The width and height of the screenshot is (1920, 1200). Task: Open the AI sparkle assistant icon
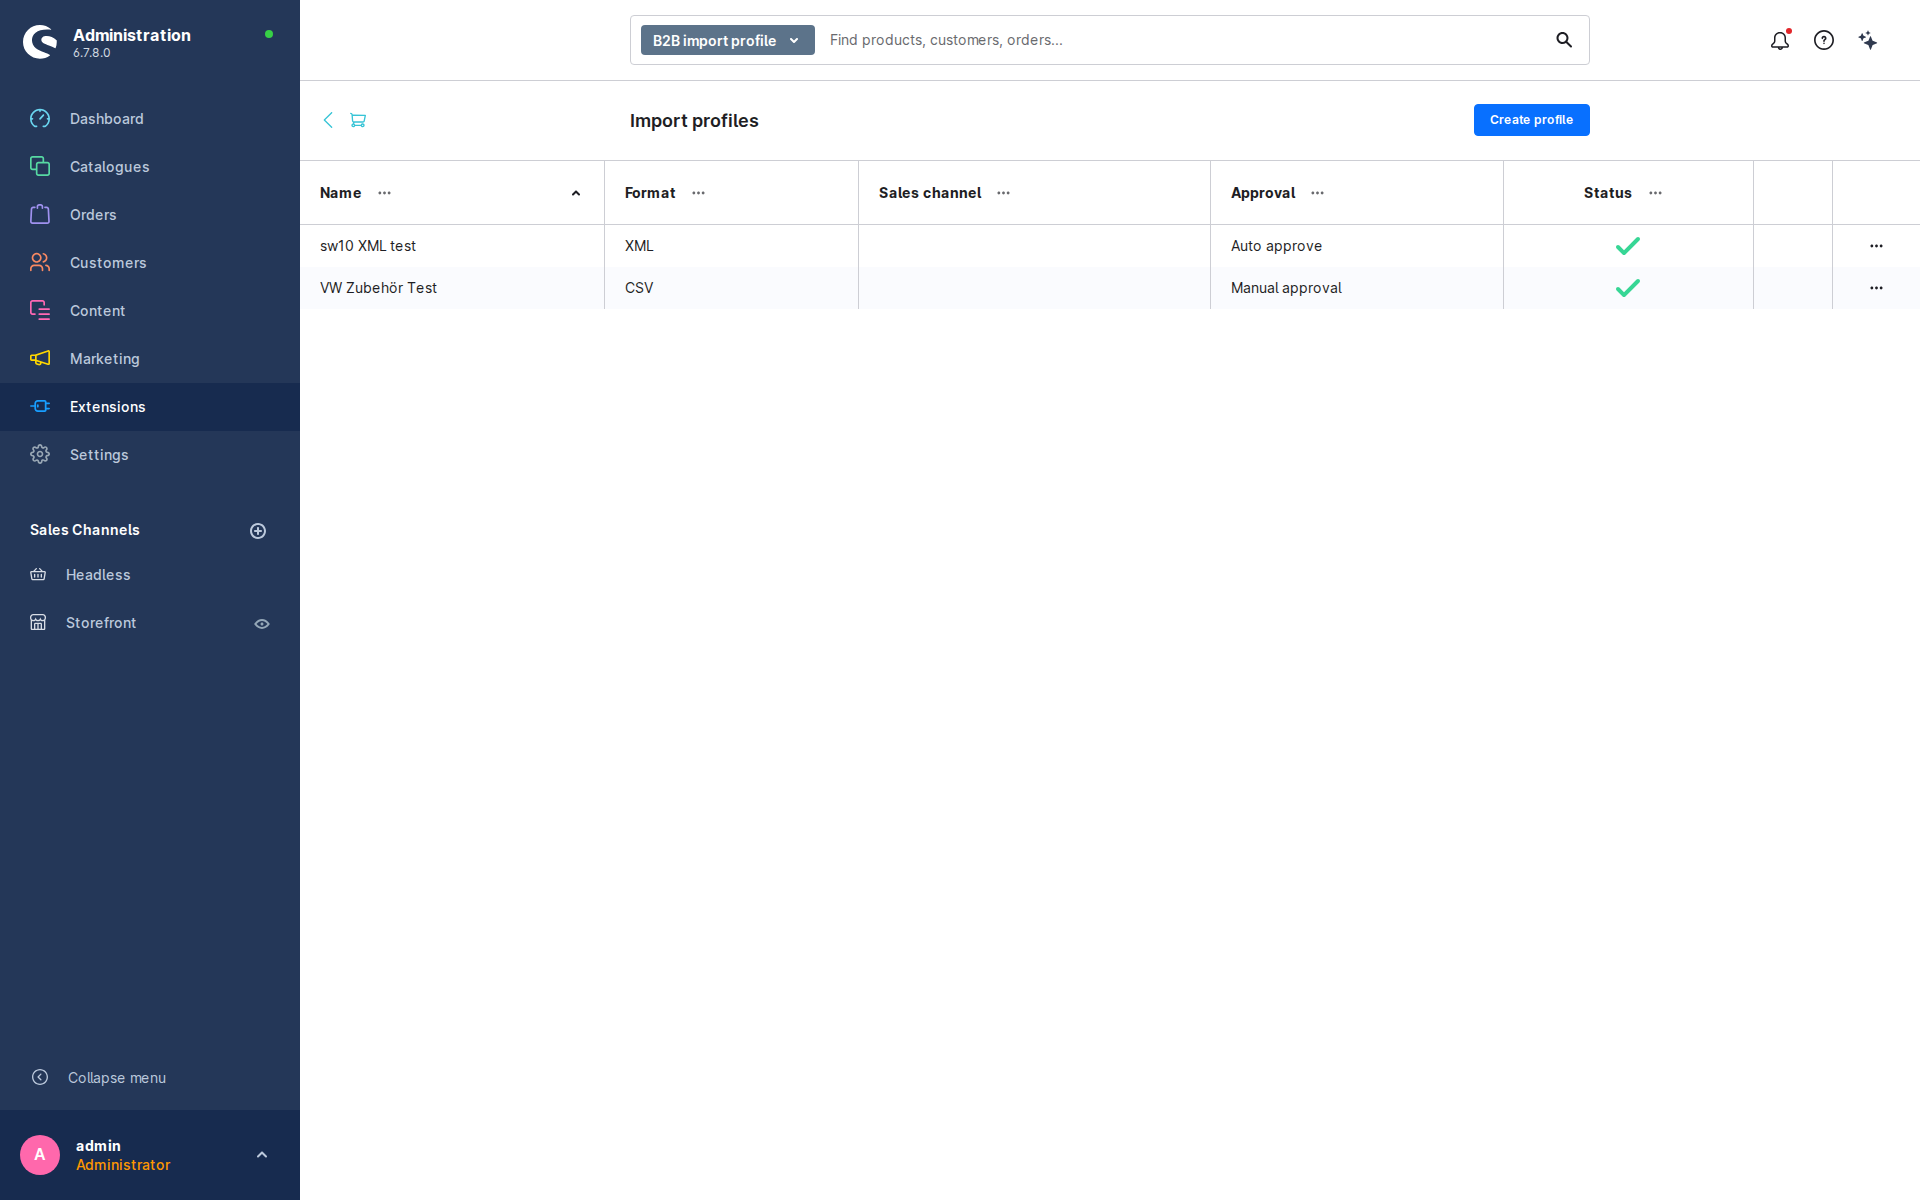[1868, 40]
